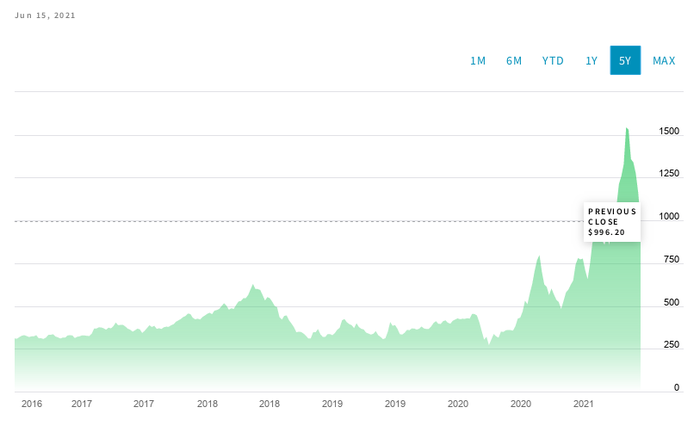Click the 1000 price axis label

[x=669, y=216]
